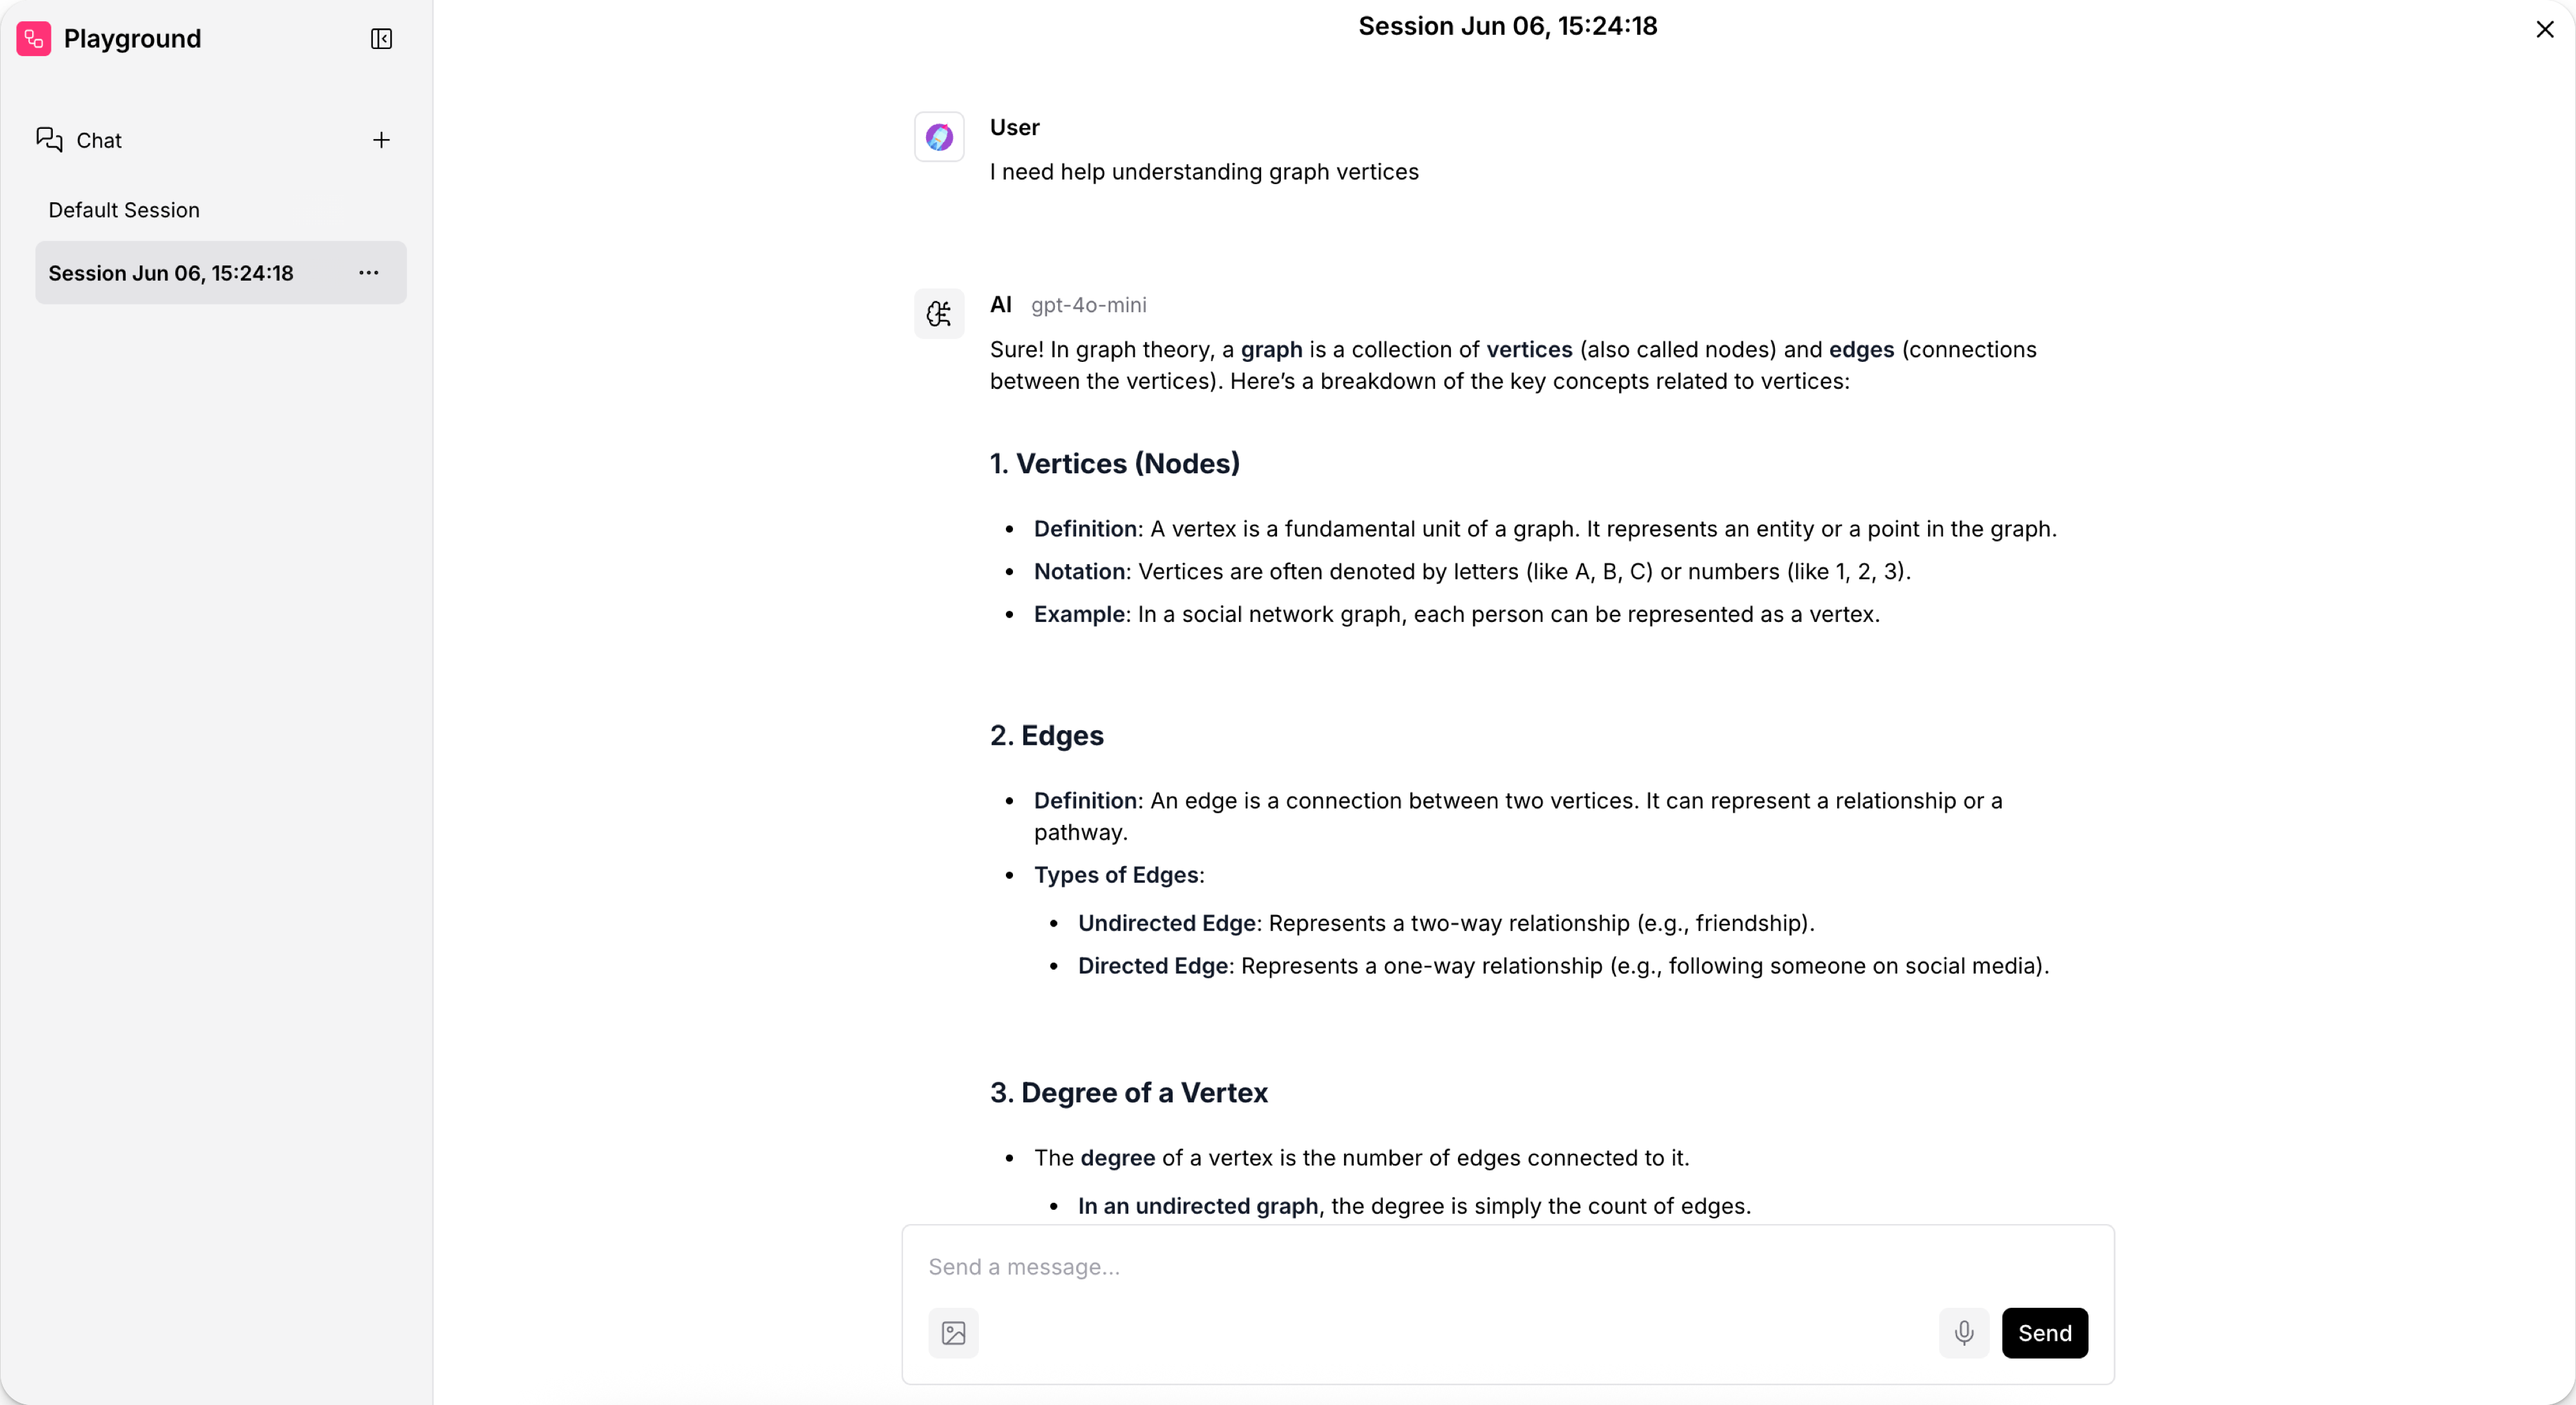Click the pink Playground logo icon
The image size is (2576, 1405).
click(34, 39)
